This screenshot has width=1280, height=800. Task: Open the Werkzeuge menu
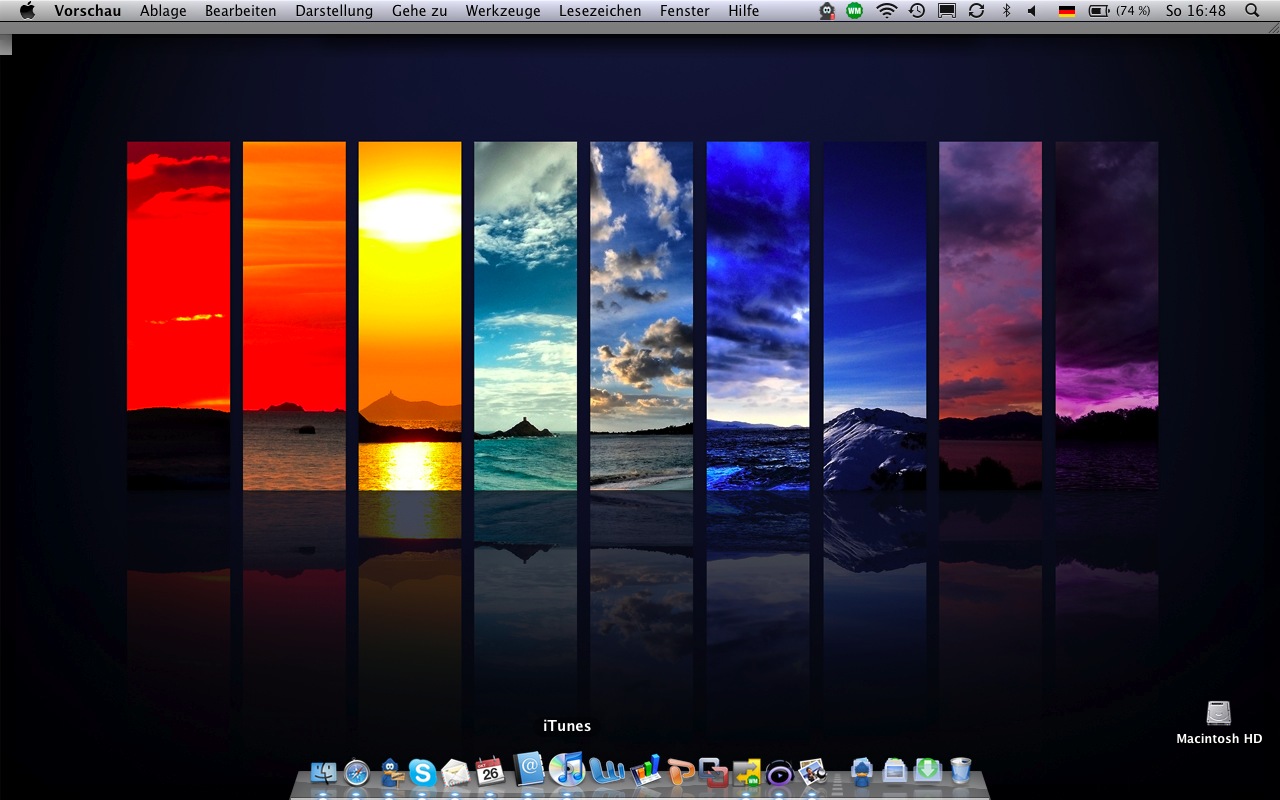[503, 11]
